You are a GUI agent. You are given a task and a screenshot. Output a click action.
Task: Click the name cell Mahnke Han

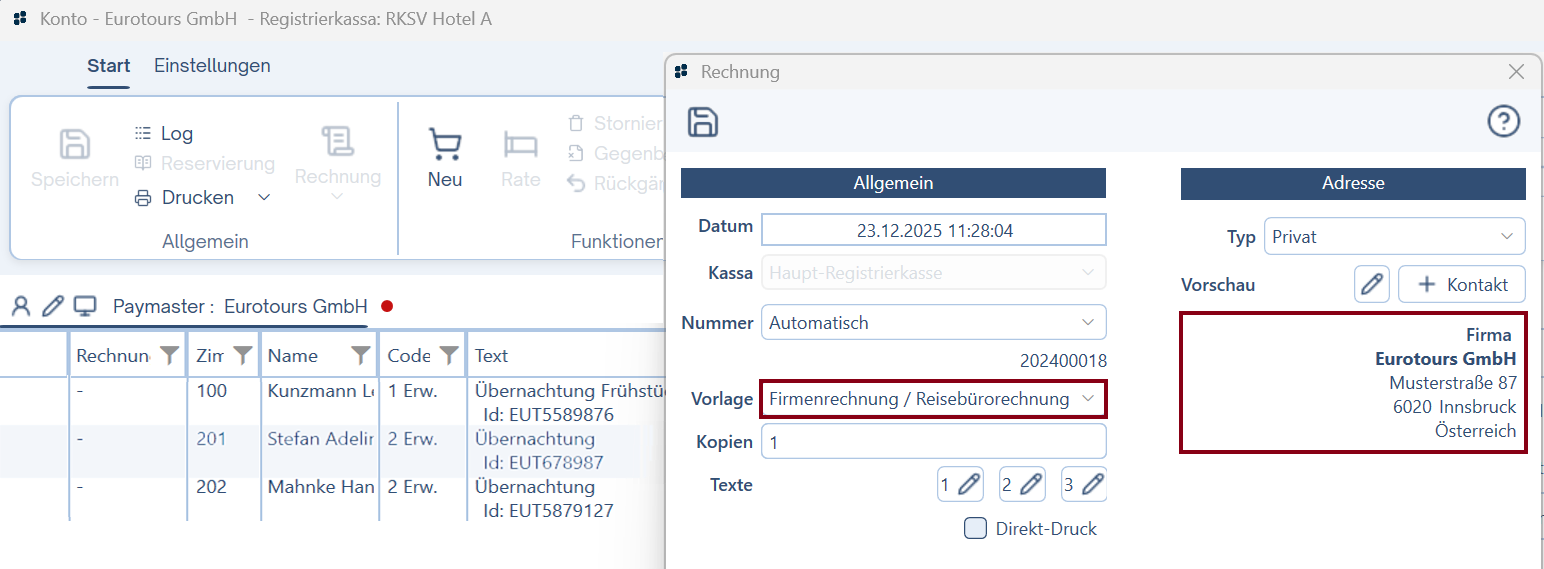320,497
